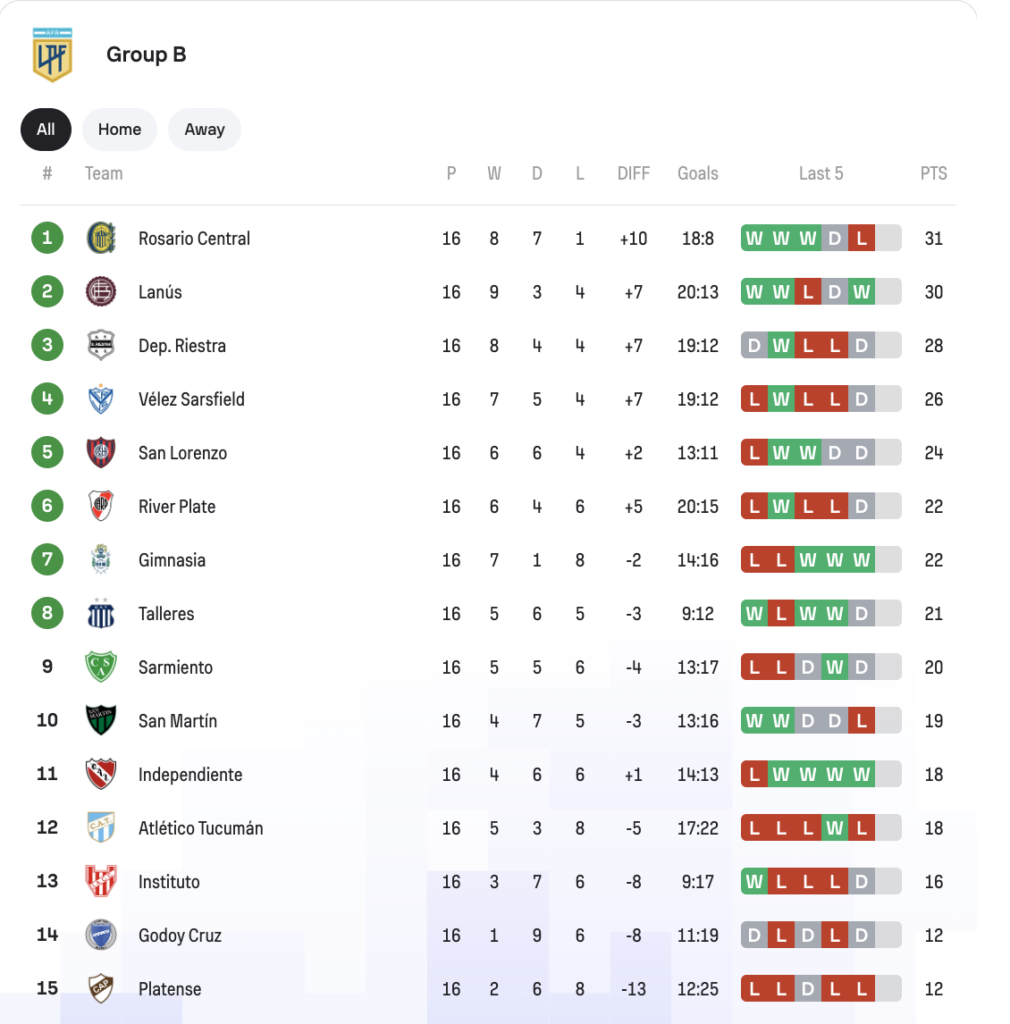The height and width of the screenshot is (1024, 1010).
Task: Switch to the Away standings tab
Action: point(204,129)
